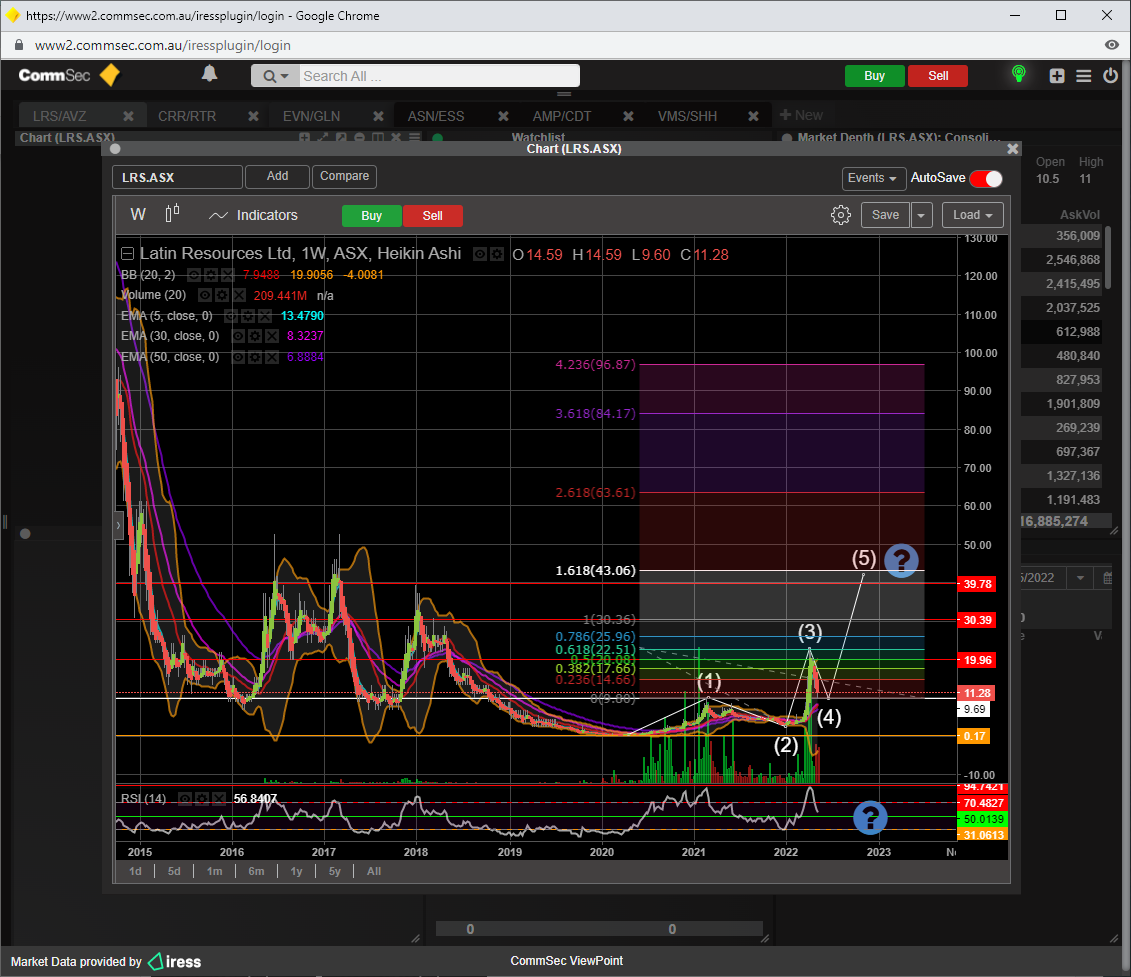Screen dimensions: 1131x977
Task: Toggle the AutoSave switch
Action: [x=985, y=178]
